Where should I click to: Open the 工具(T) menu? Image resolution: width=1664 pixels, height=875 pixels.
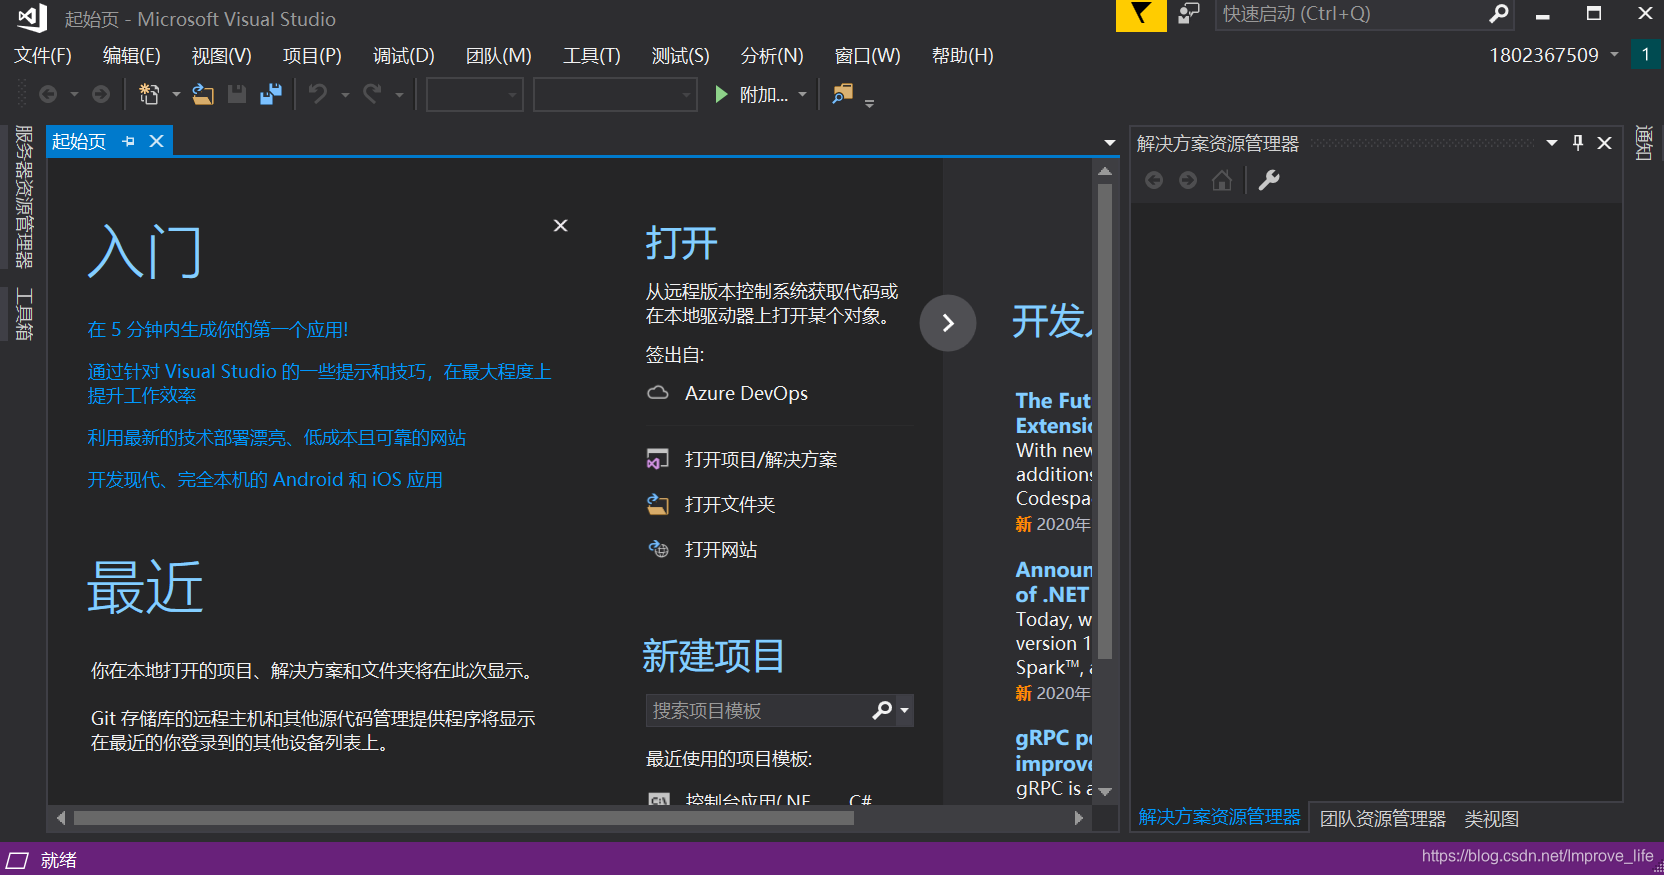(x=592, y=56)
